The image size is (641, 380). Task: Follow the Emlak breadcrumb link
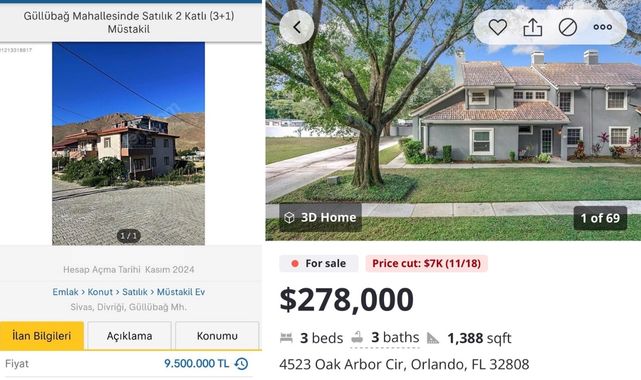pyautogui.click(x=65, y=292)
